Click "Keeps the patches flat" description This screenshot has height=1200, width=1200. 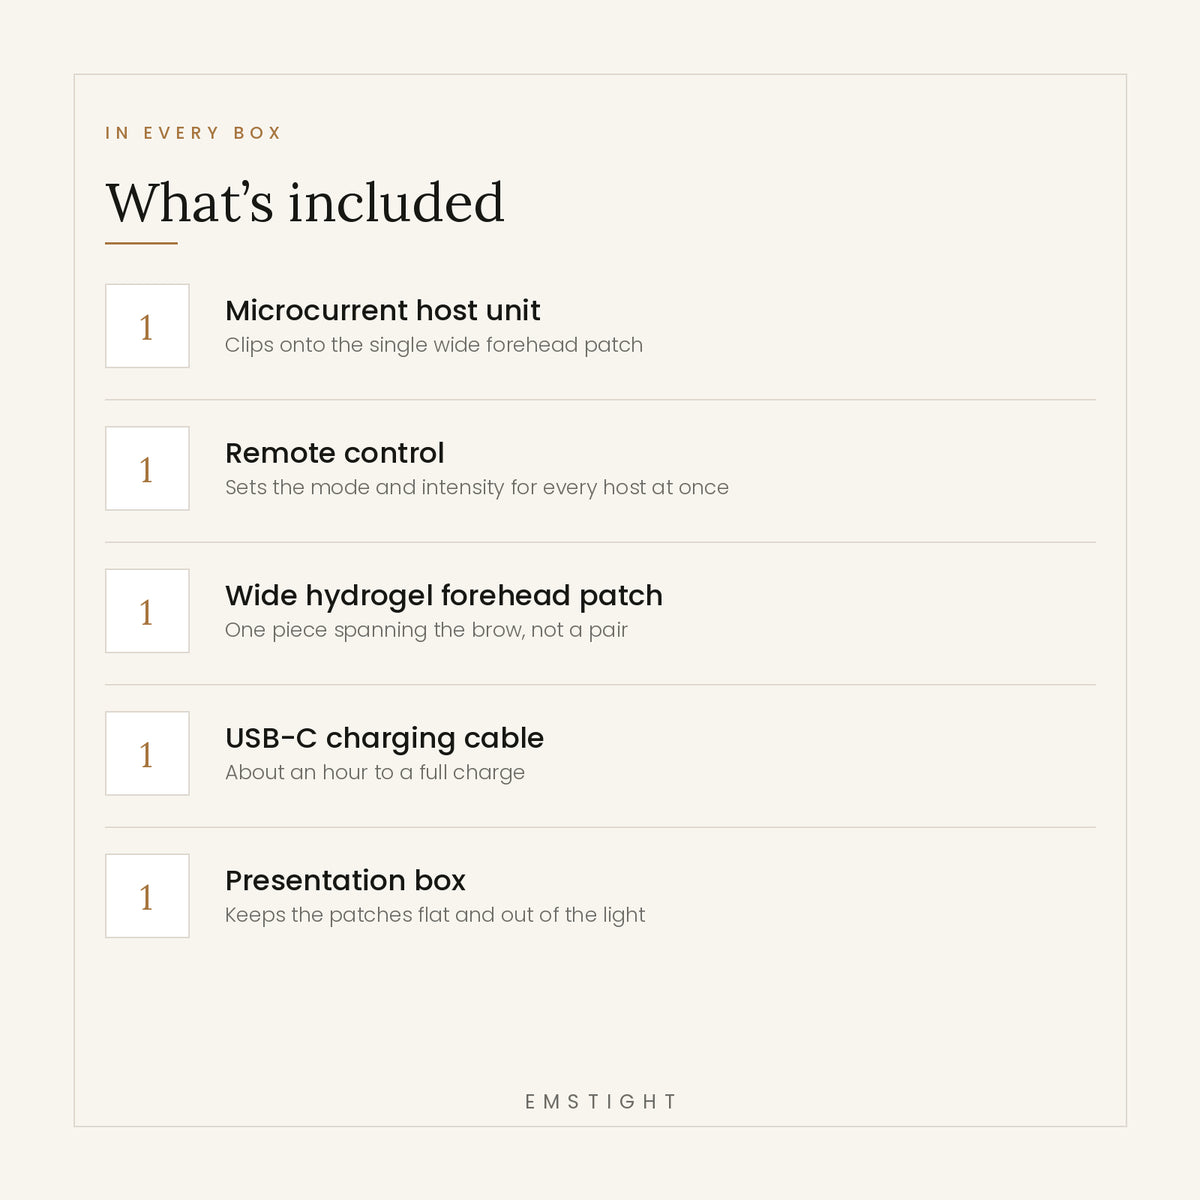[435, 915]
